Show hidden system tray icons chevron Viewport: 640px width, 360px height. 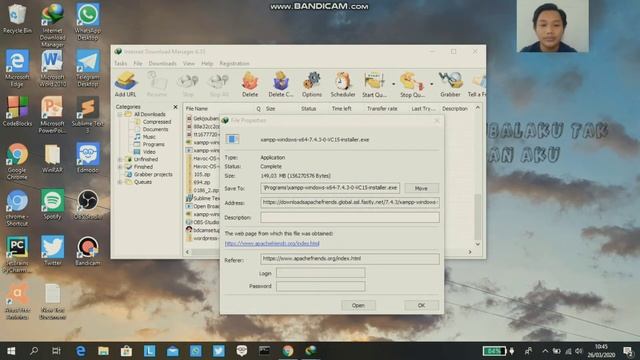(545, 351)
